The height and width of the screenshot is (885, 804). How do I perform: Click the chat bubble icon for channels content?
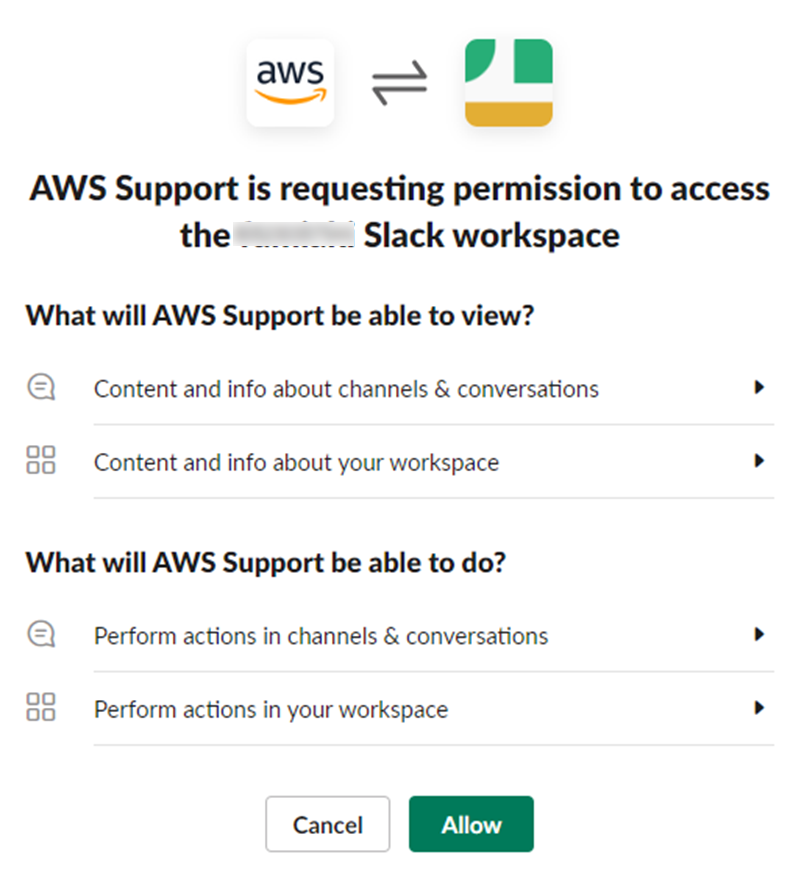pos(41,388)
